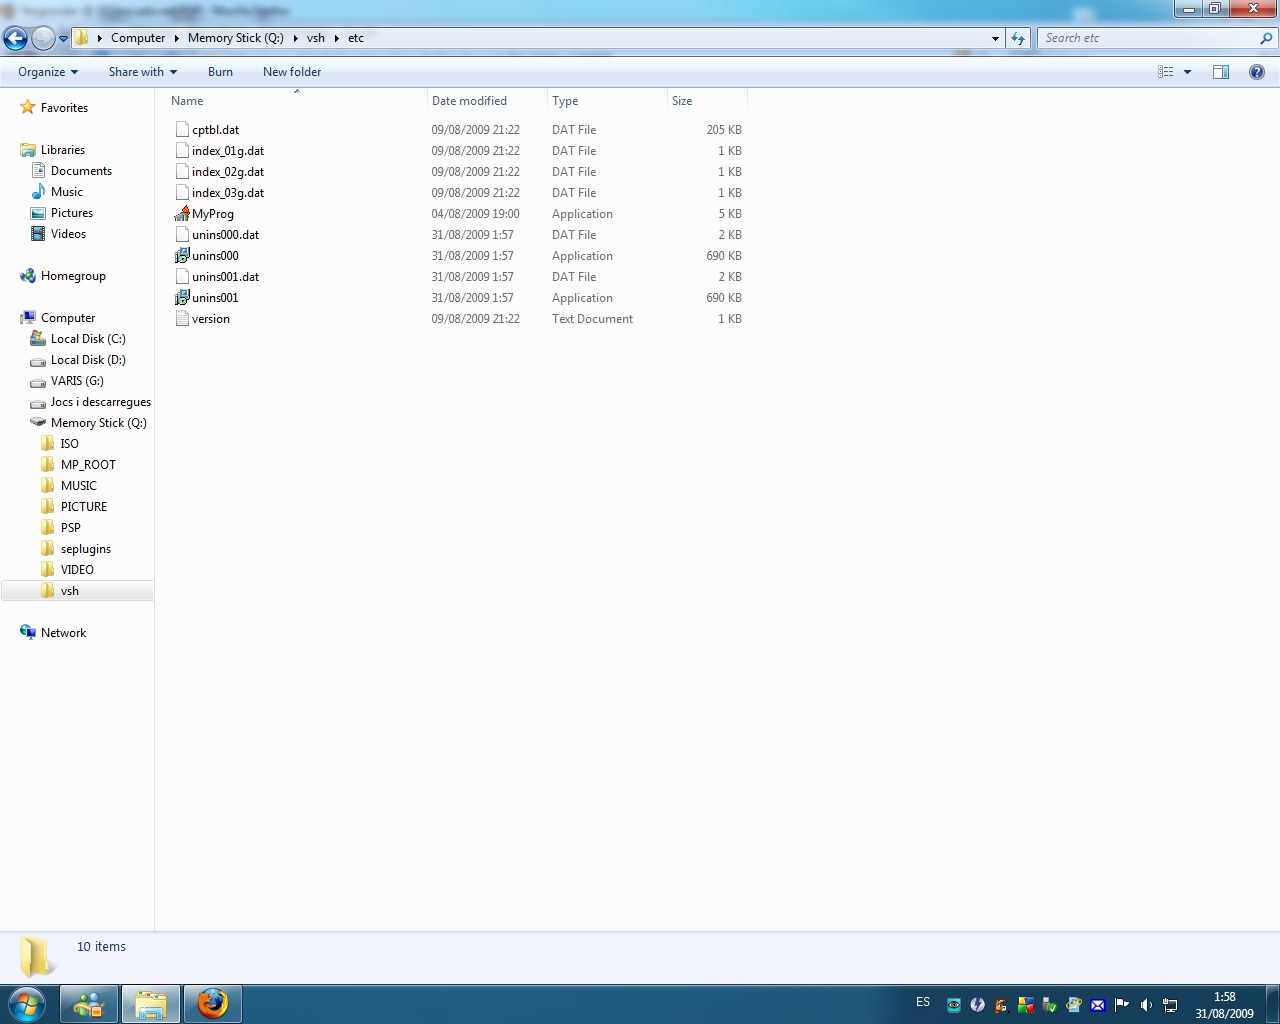Screen dimensions: 1280x1024
Task: Open Homegroup in the navigation pane
Action: point(73,276)
